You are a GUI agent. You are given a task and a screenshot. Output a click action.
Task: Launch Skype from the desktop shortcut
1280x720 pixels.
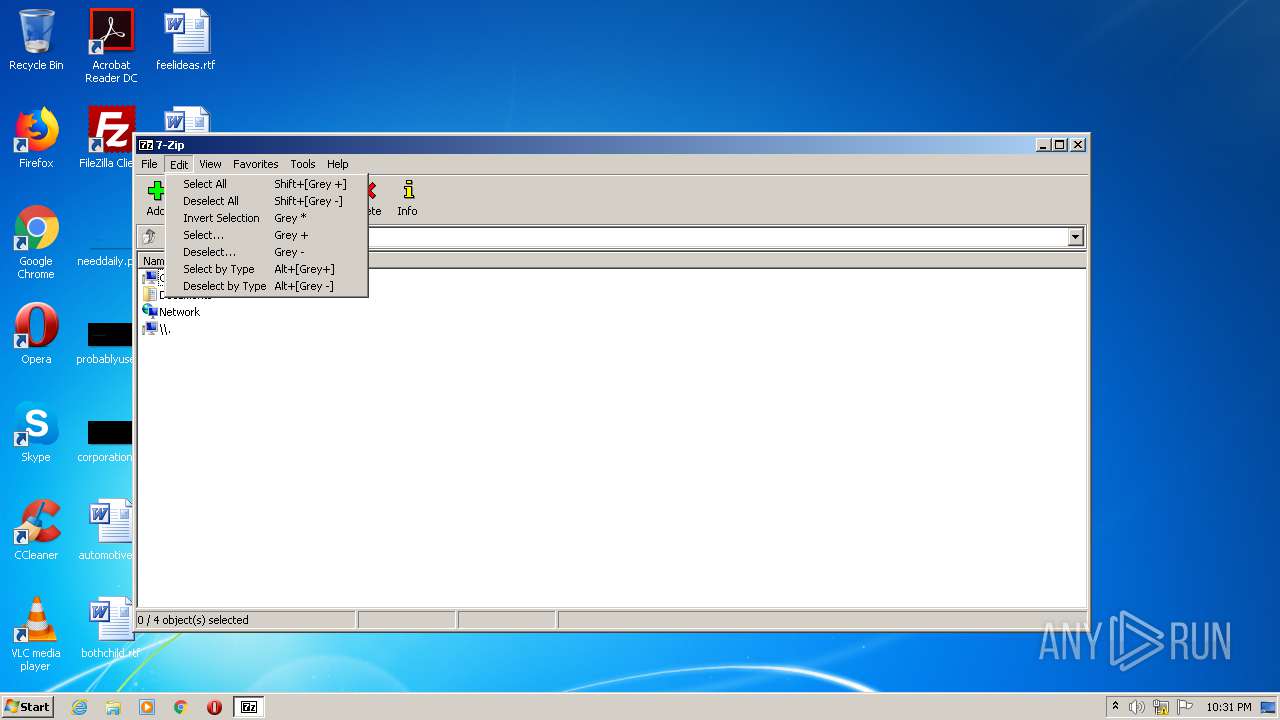click(x=36, y=432)
